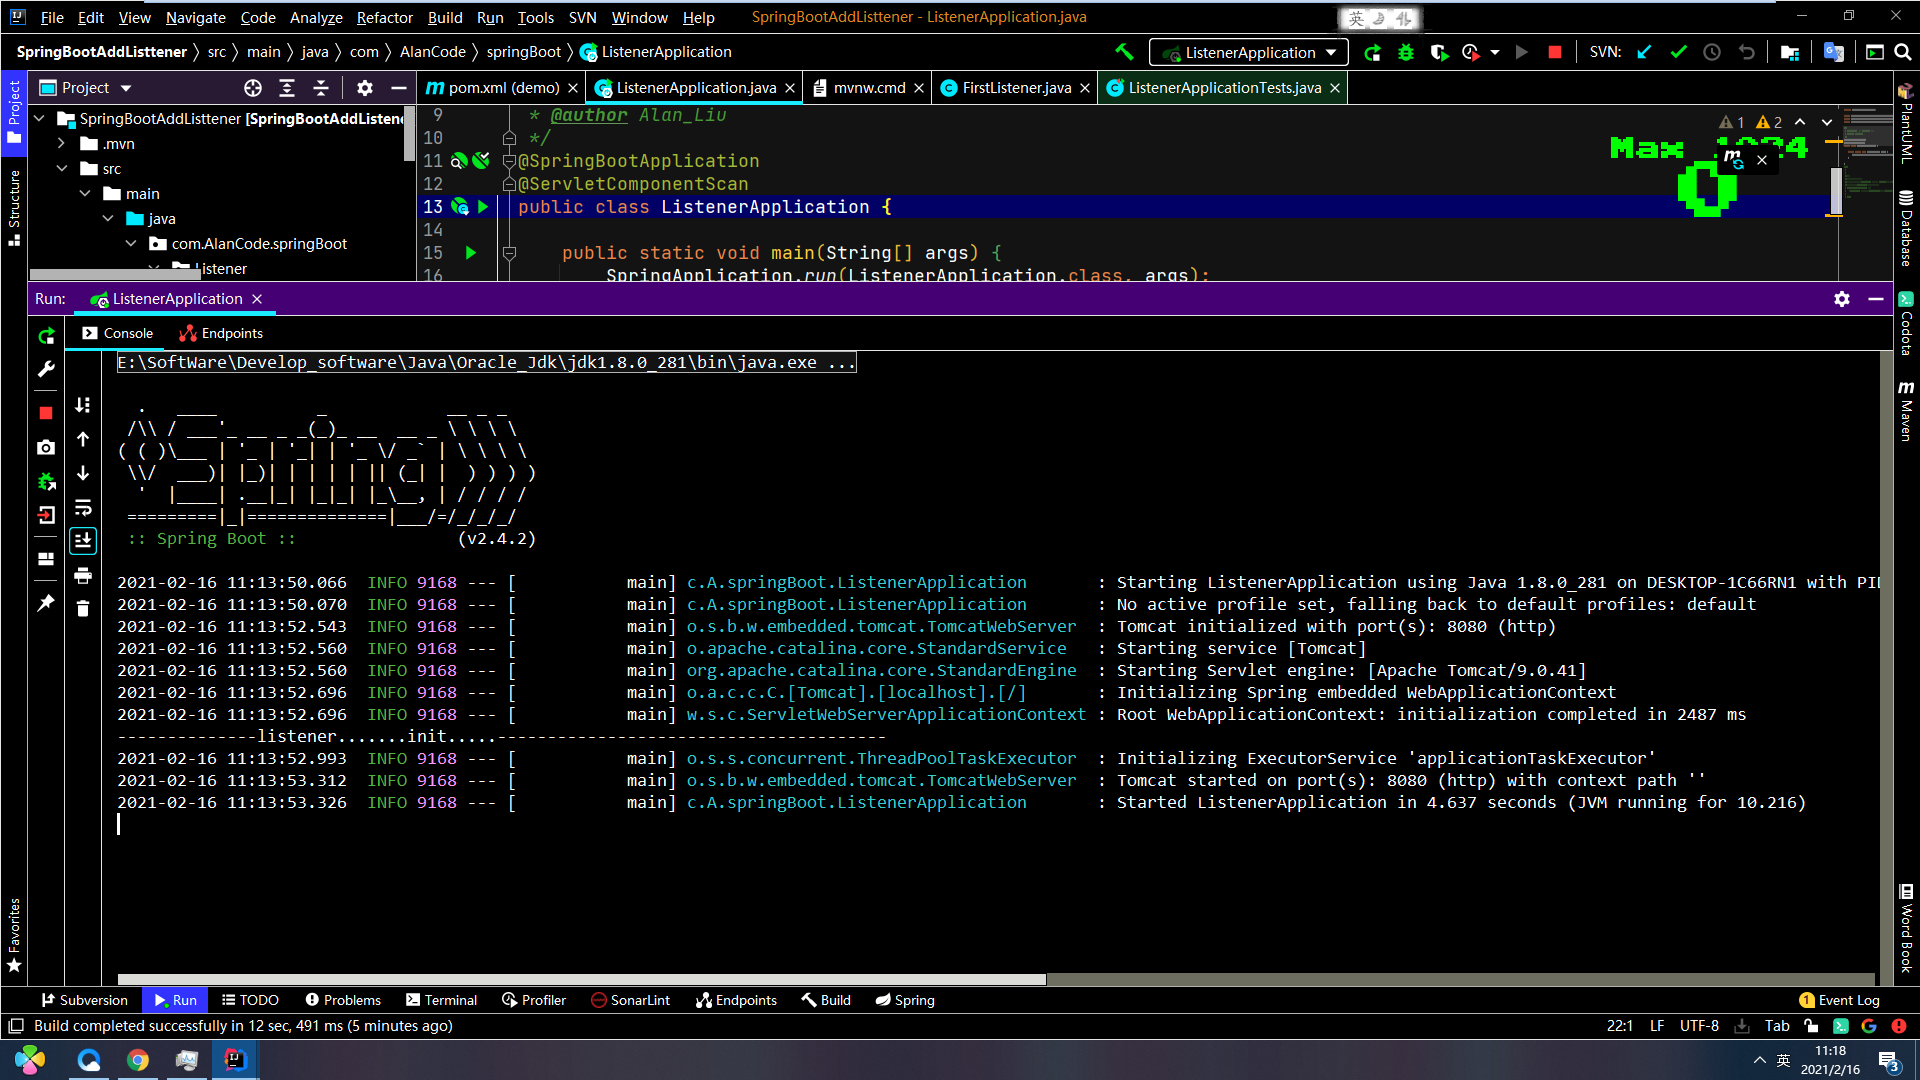Open Run panel options gear icon
The height and width of the screenshot is (1080, 1920).
click(x=1842, y=299)
